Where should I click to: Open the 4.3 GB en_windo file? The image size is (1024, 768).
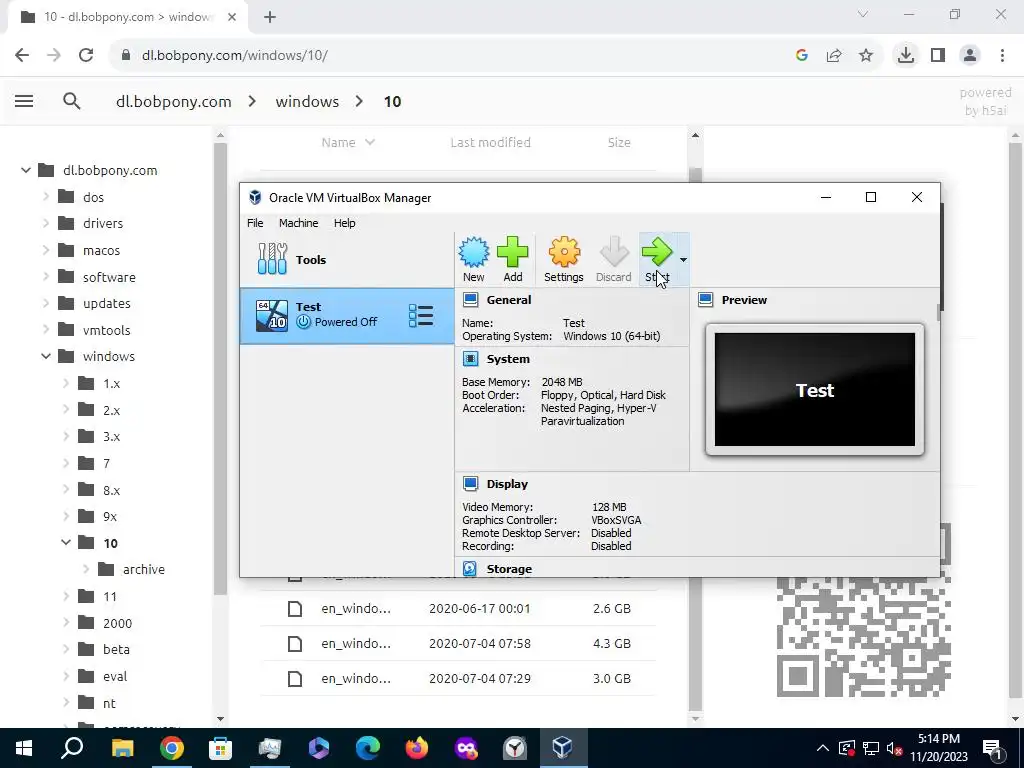click(458, 644)
